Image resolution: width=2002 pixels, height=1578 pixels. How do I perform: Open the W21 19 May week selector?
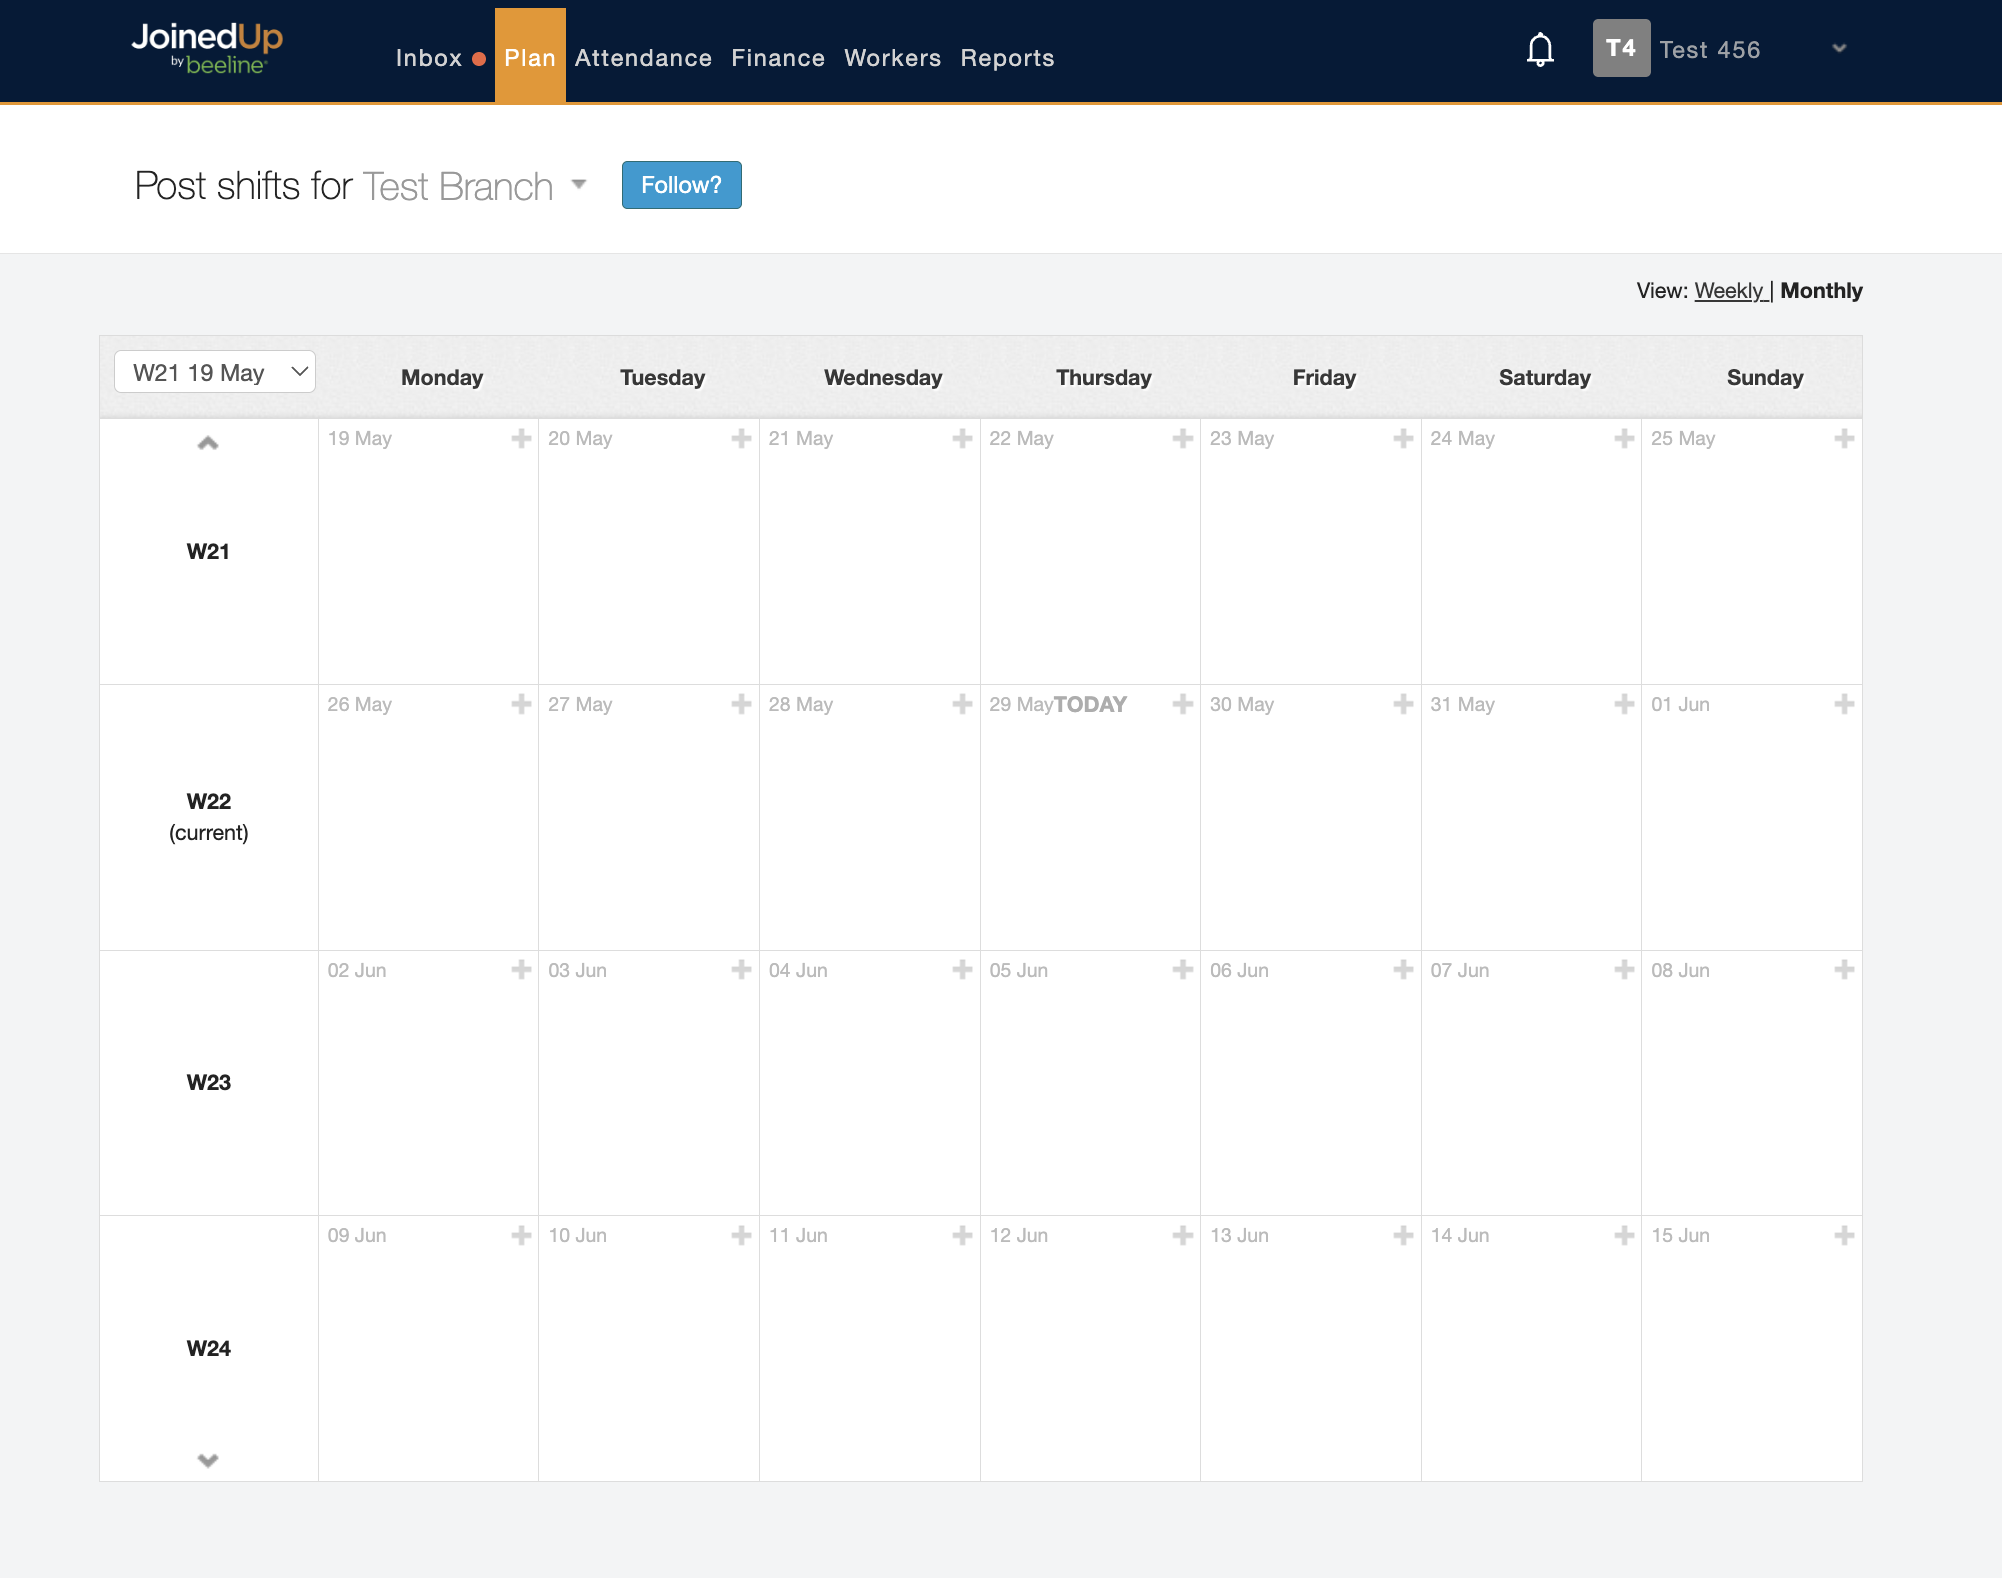215,372
